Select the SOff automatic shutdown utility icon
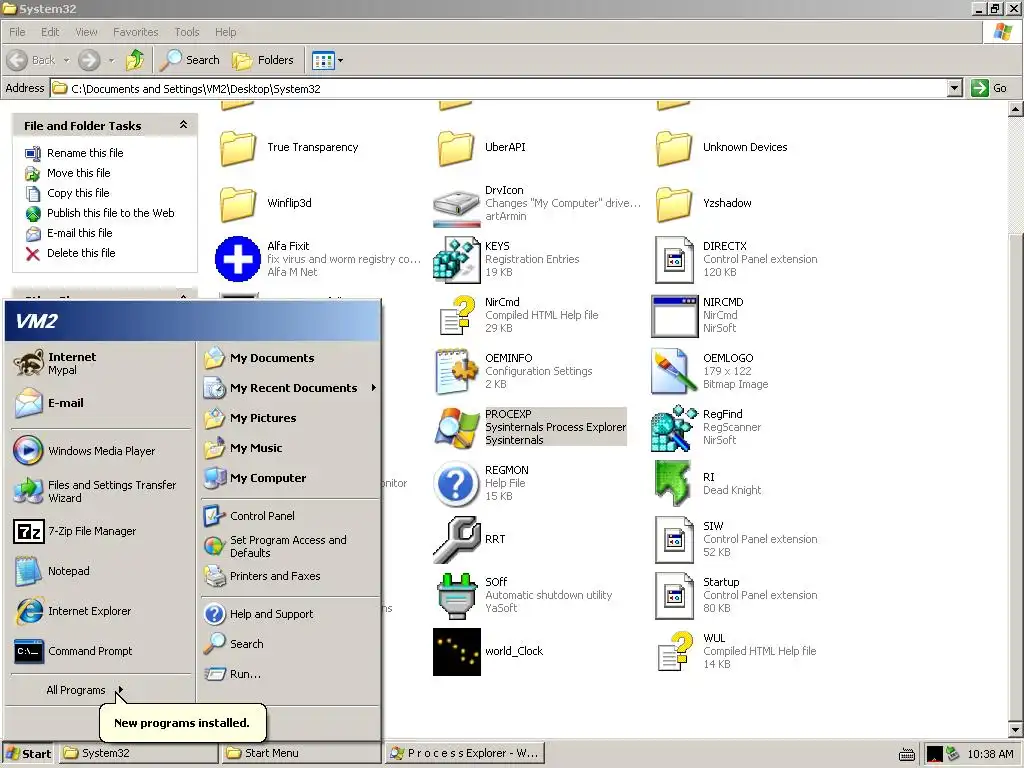1024x768 pixels. click(x=456, y=596)
